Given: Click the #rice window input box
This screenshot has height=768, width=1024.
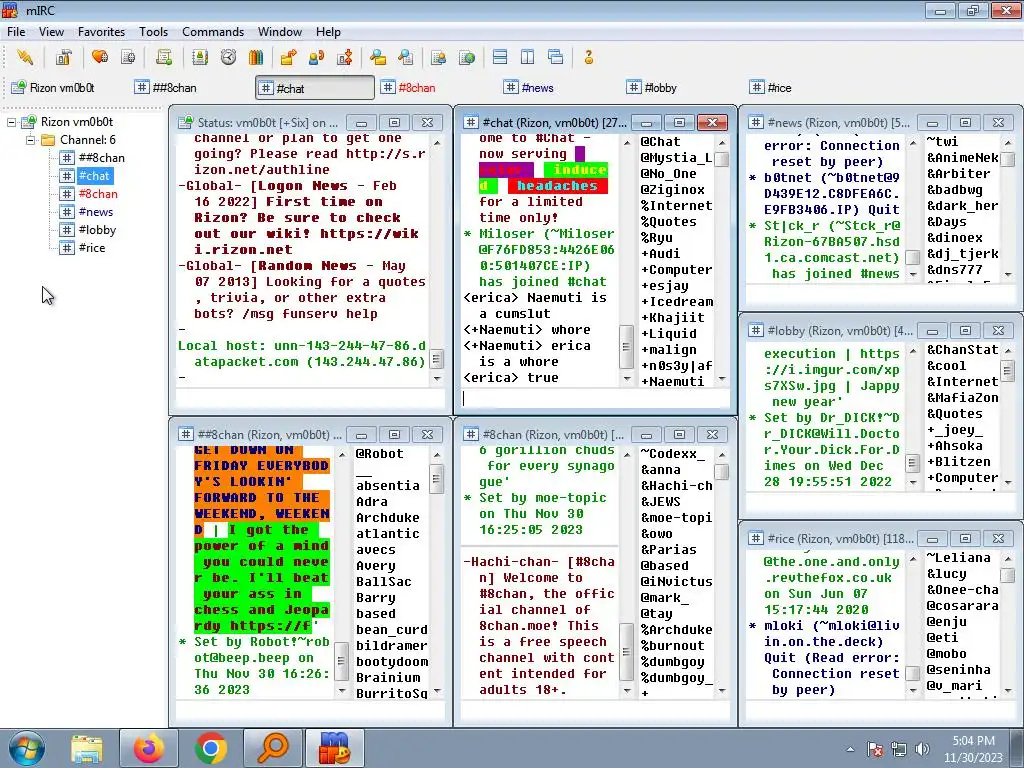Looking at the screenshot, I should (880, 710).
